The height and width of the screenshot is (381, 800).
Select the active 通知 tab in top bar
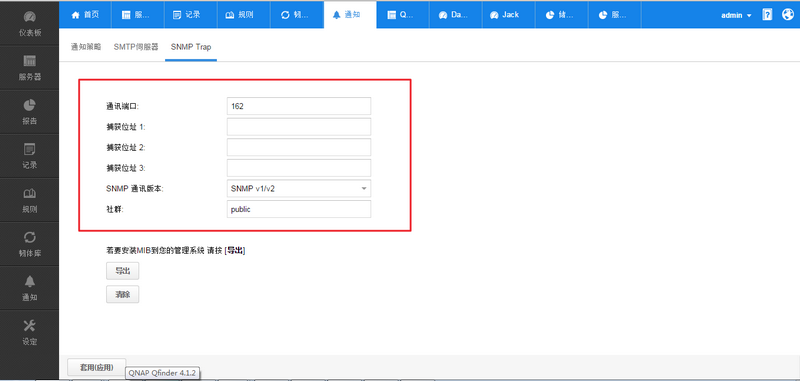tap(350, 15)
